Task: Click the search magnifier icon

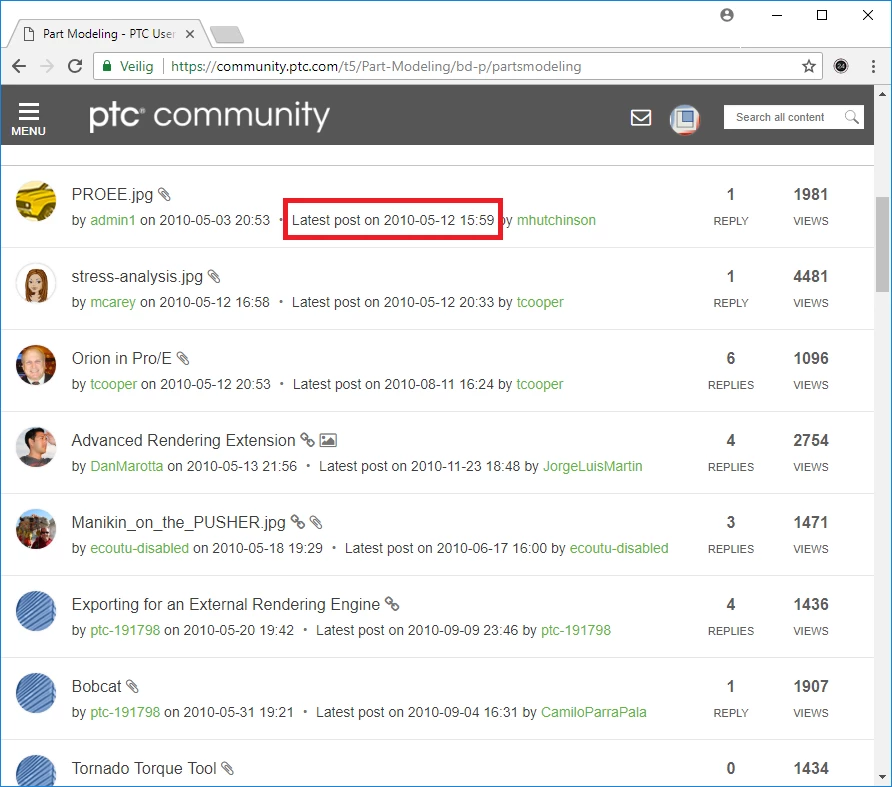Action: tap(851, 117)
